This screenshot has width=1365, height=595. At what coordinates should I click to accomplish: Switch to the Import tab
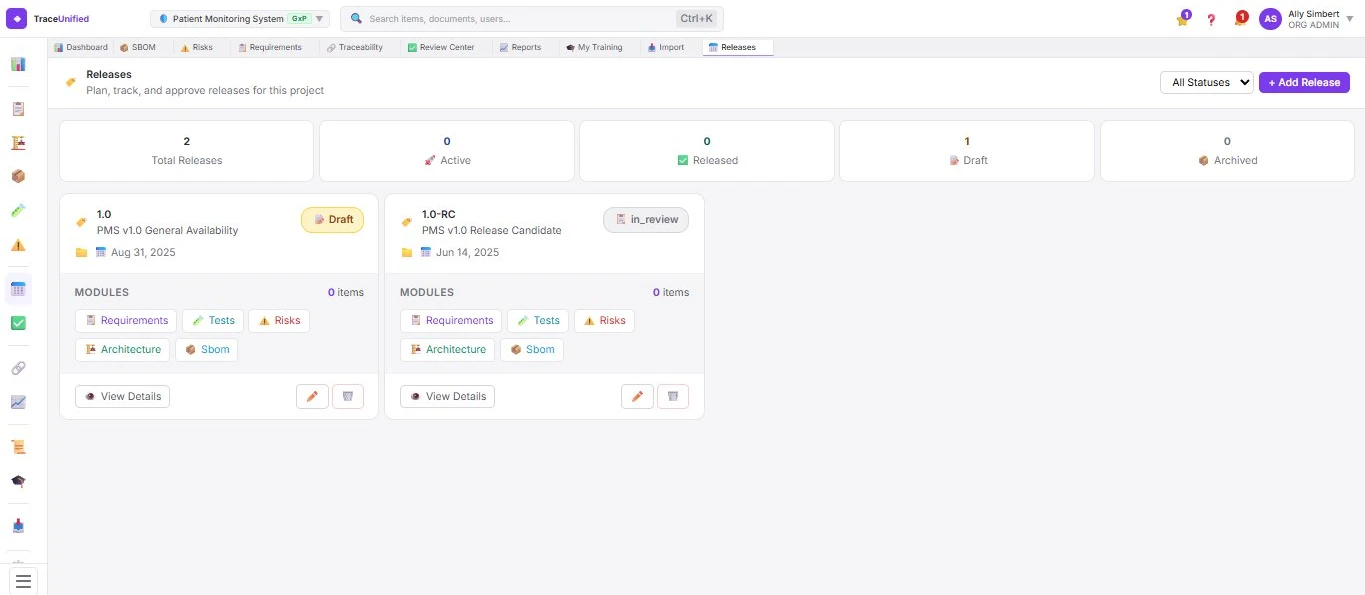[666, 47]
